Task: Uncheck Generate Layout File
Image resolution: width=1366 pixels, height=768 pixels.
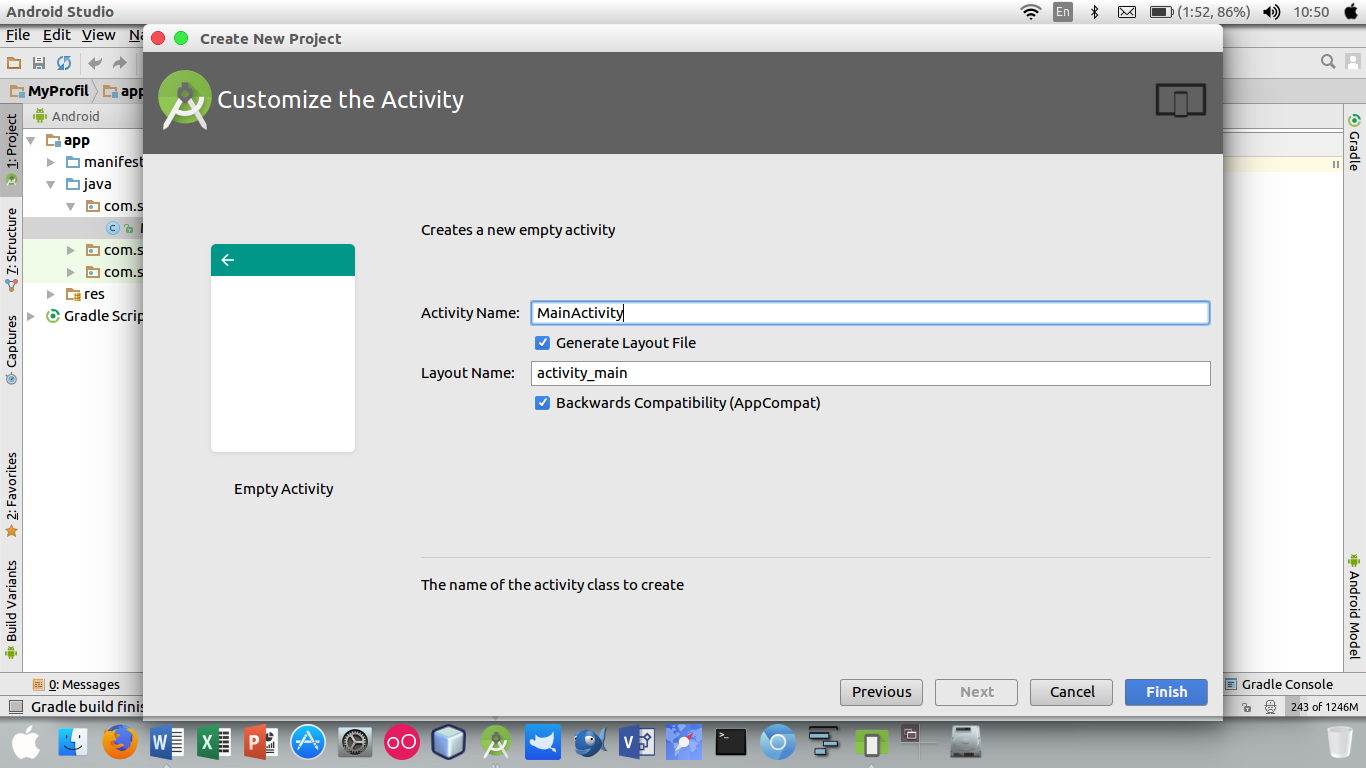Action: tap(542, 343)
